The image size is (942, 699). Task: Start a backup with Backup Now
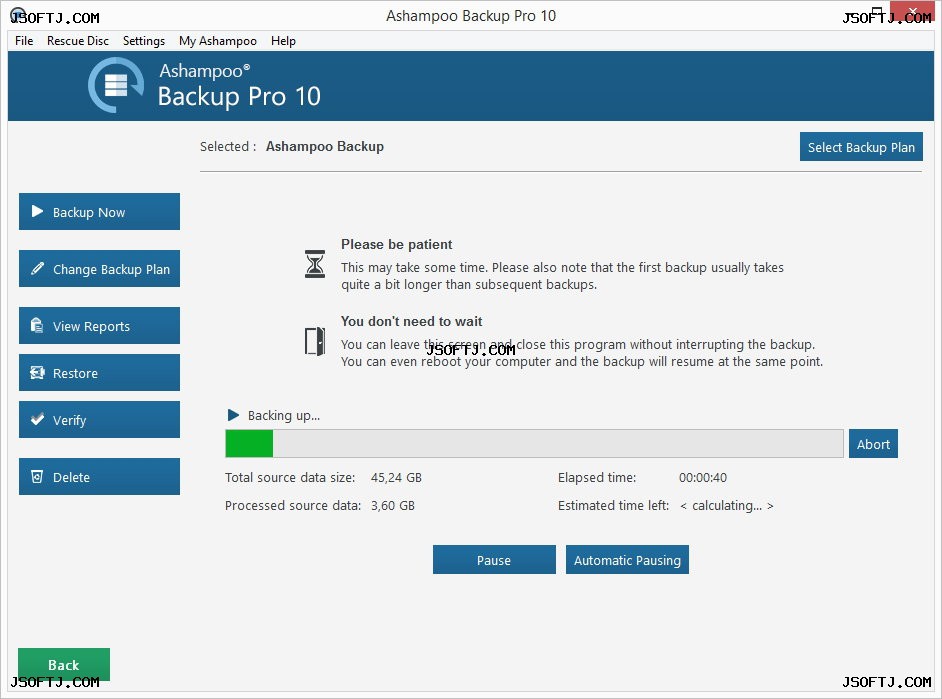point(99,211)
